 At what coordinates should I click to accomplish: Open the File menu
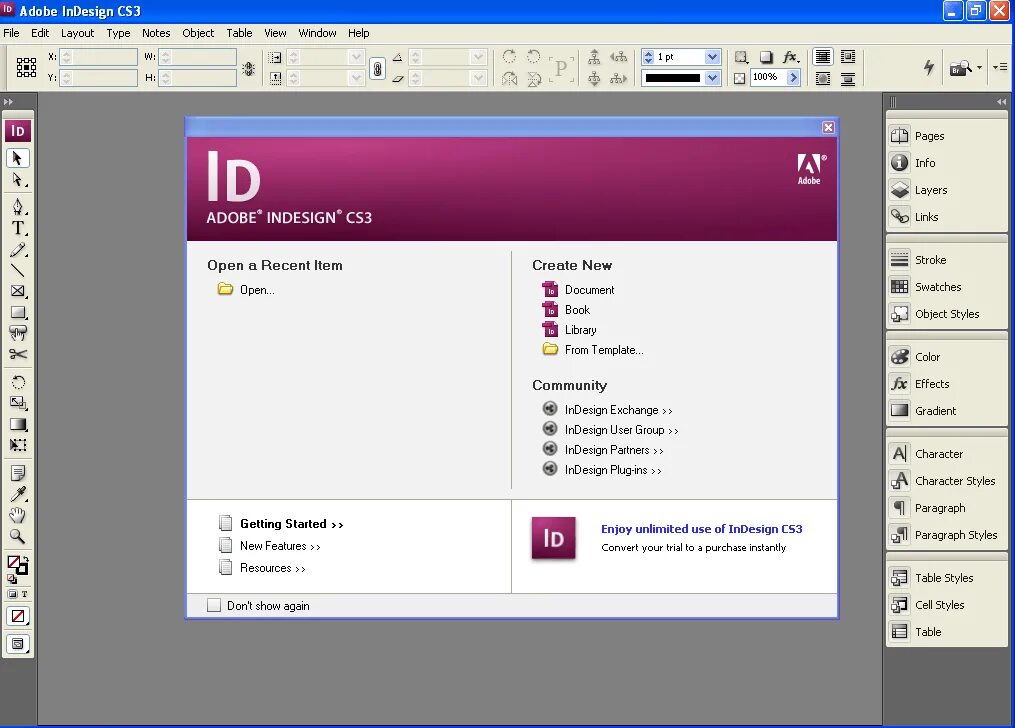pos(11,33)
